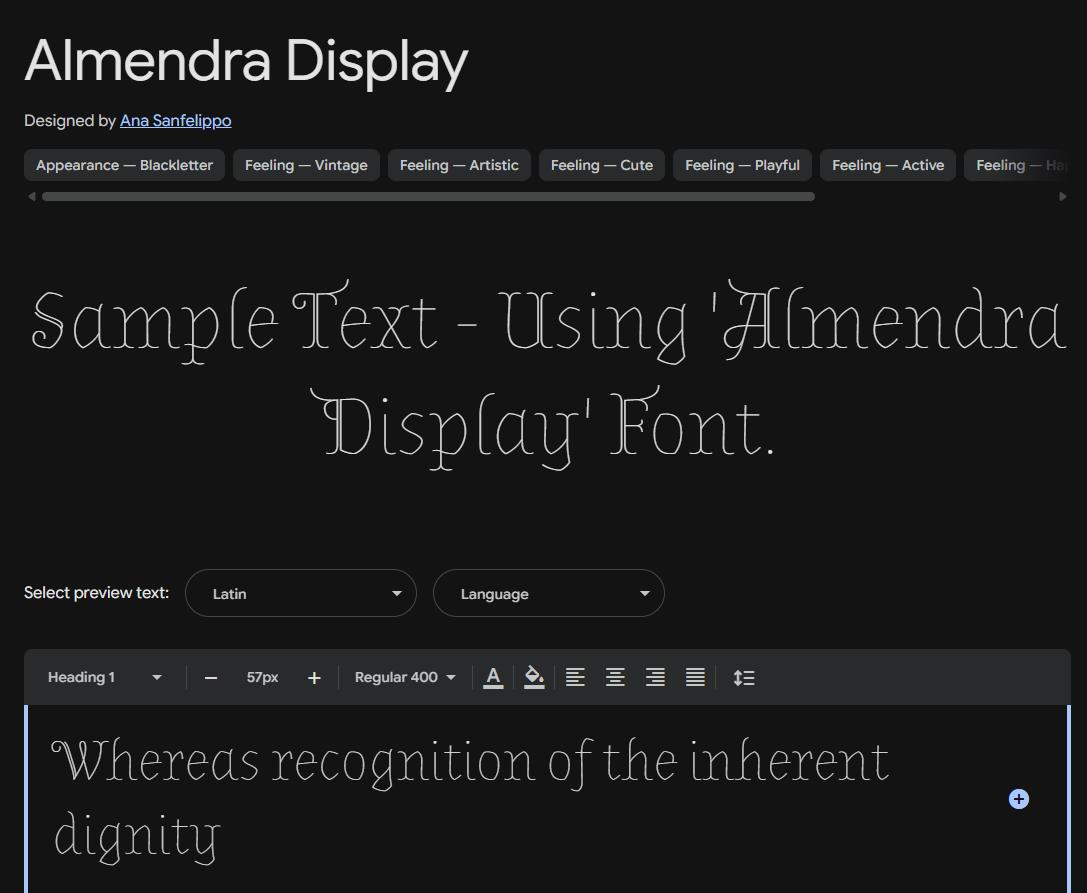
Task: Open the Language dropdown
Action: (548, 593)
